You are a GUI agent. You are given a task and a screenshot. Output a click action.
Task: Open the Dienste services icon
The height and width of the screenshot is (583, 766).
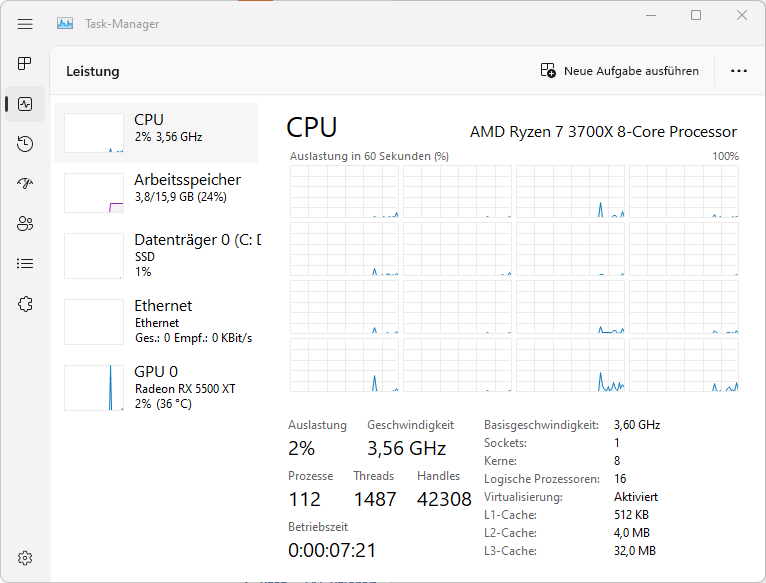(25, 304)
